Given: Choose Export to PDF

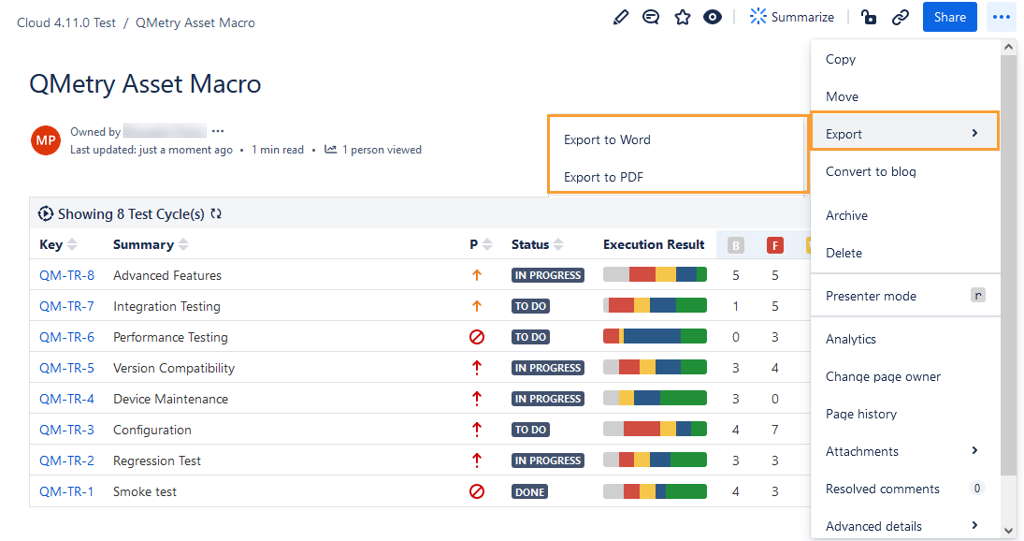Looking at the screenshot, I should coord(603,177).
